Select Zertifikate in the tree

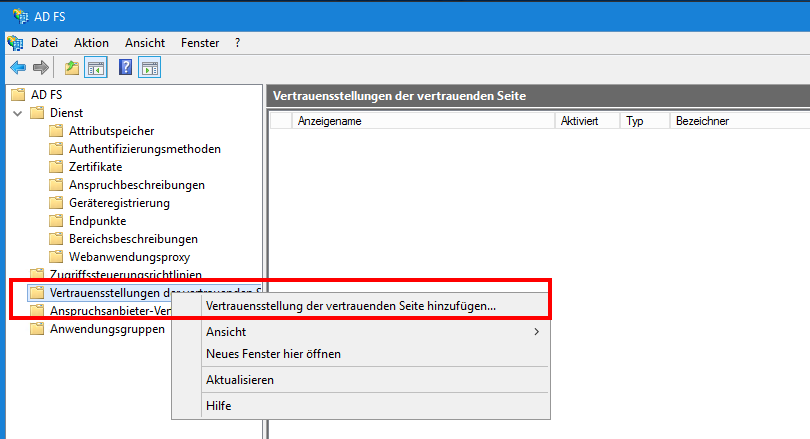[96, 167]
